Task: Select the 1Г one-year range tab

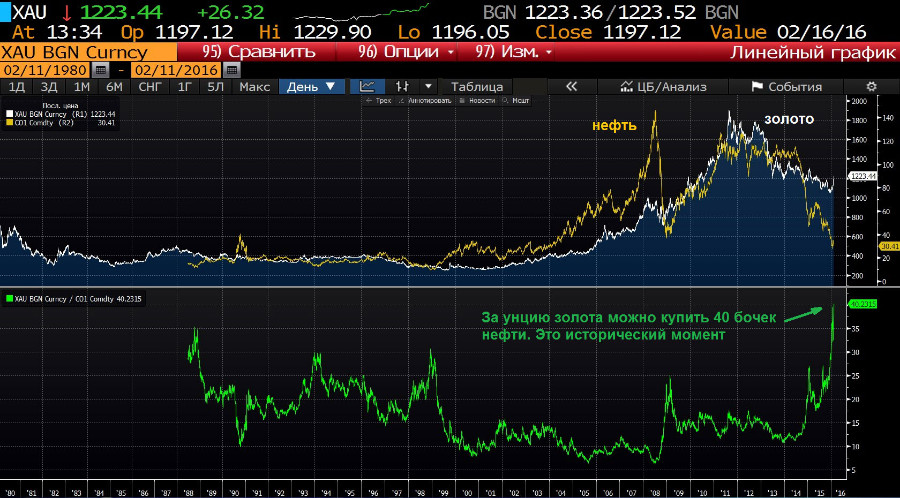Action: [185, 87]
